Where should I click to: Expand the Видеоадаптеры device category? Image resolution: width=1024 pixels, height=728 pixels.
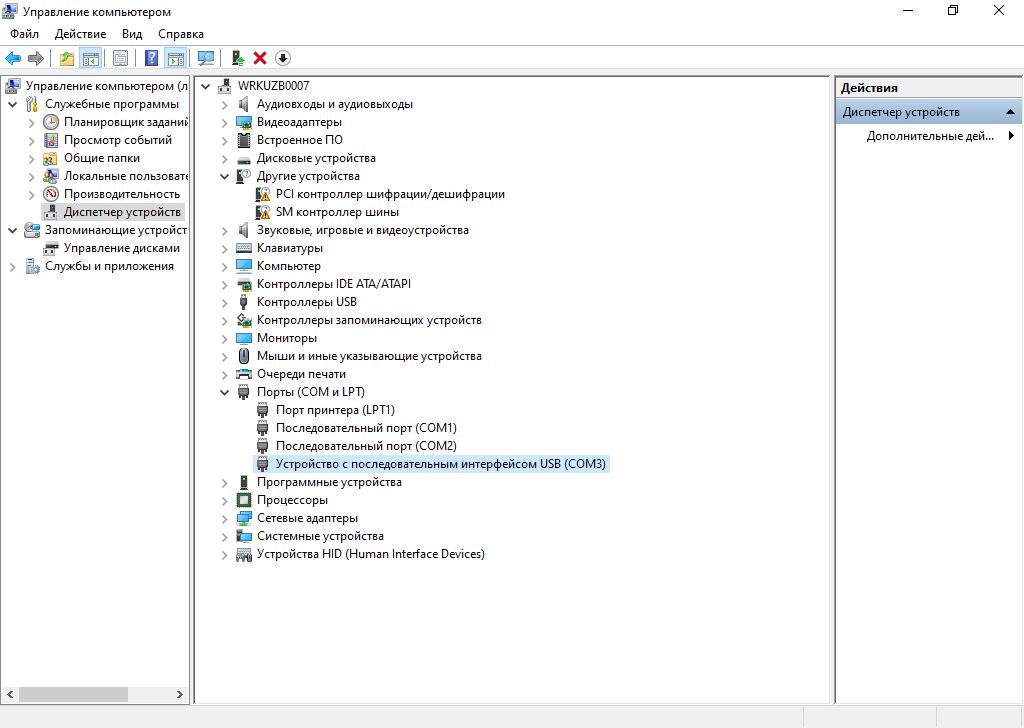[x=225, y=122]
